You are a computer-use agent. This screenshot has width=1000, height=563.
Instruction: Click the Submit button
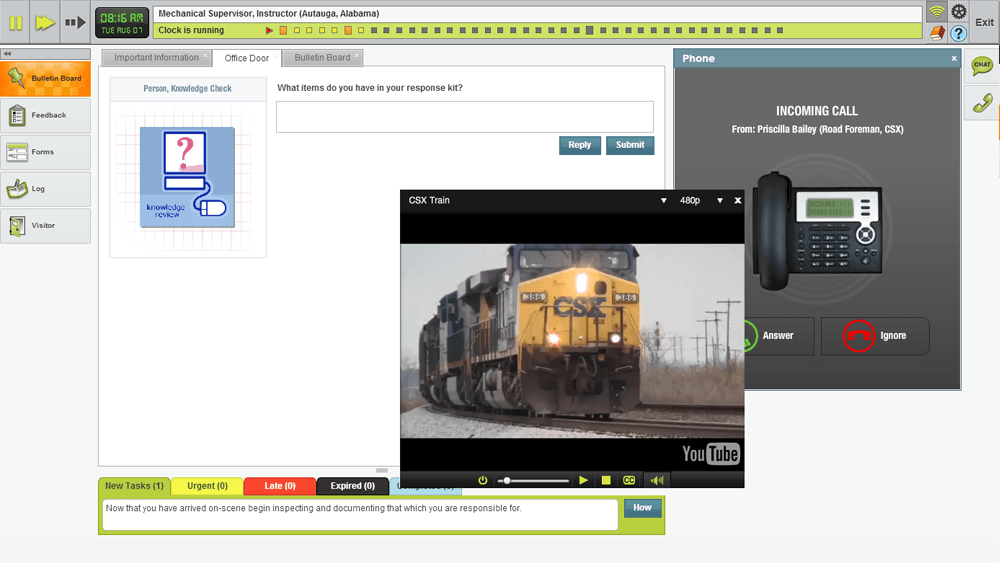tap(630, 145)
